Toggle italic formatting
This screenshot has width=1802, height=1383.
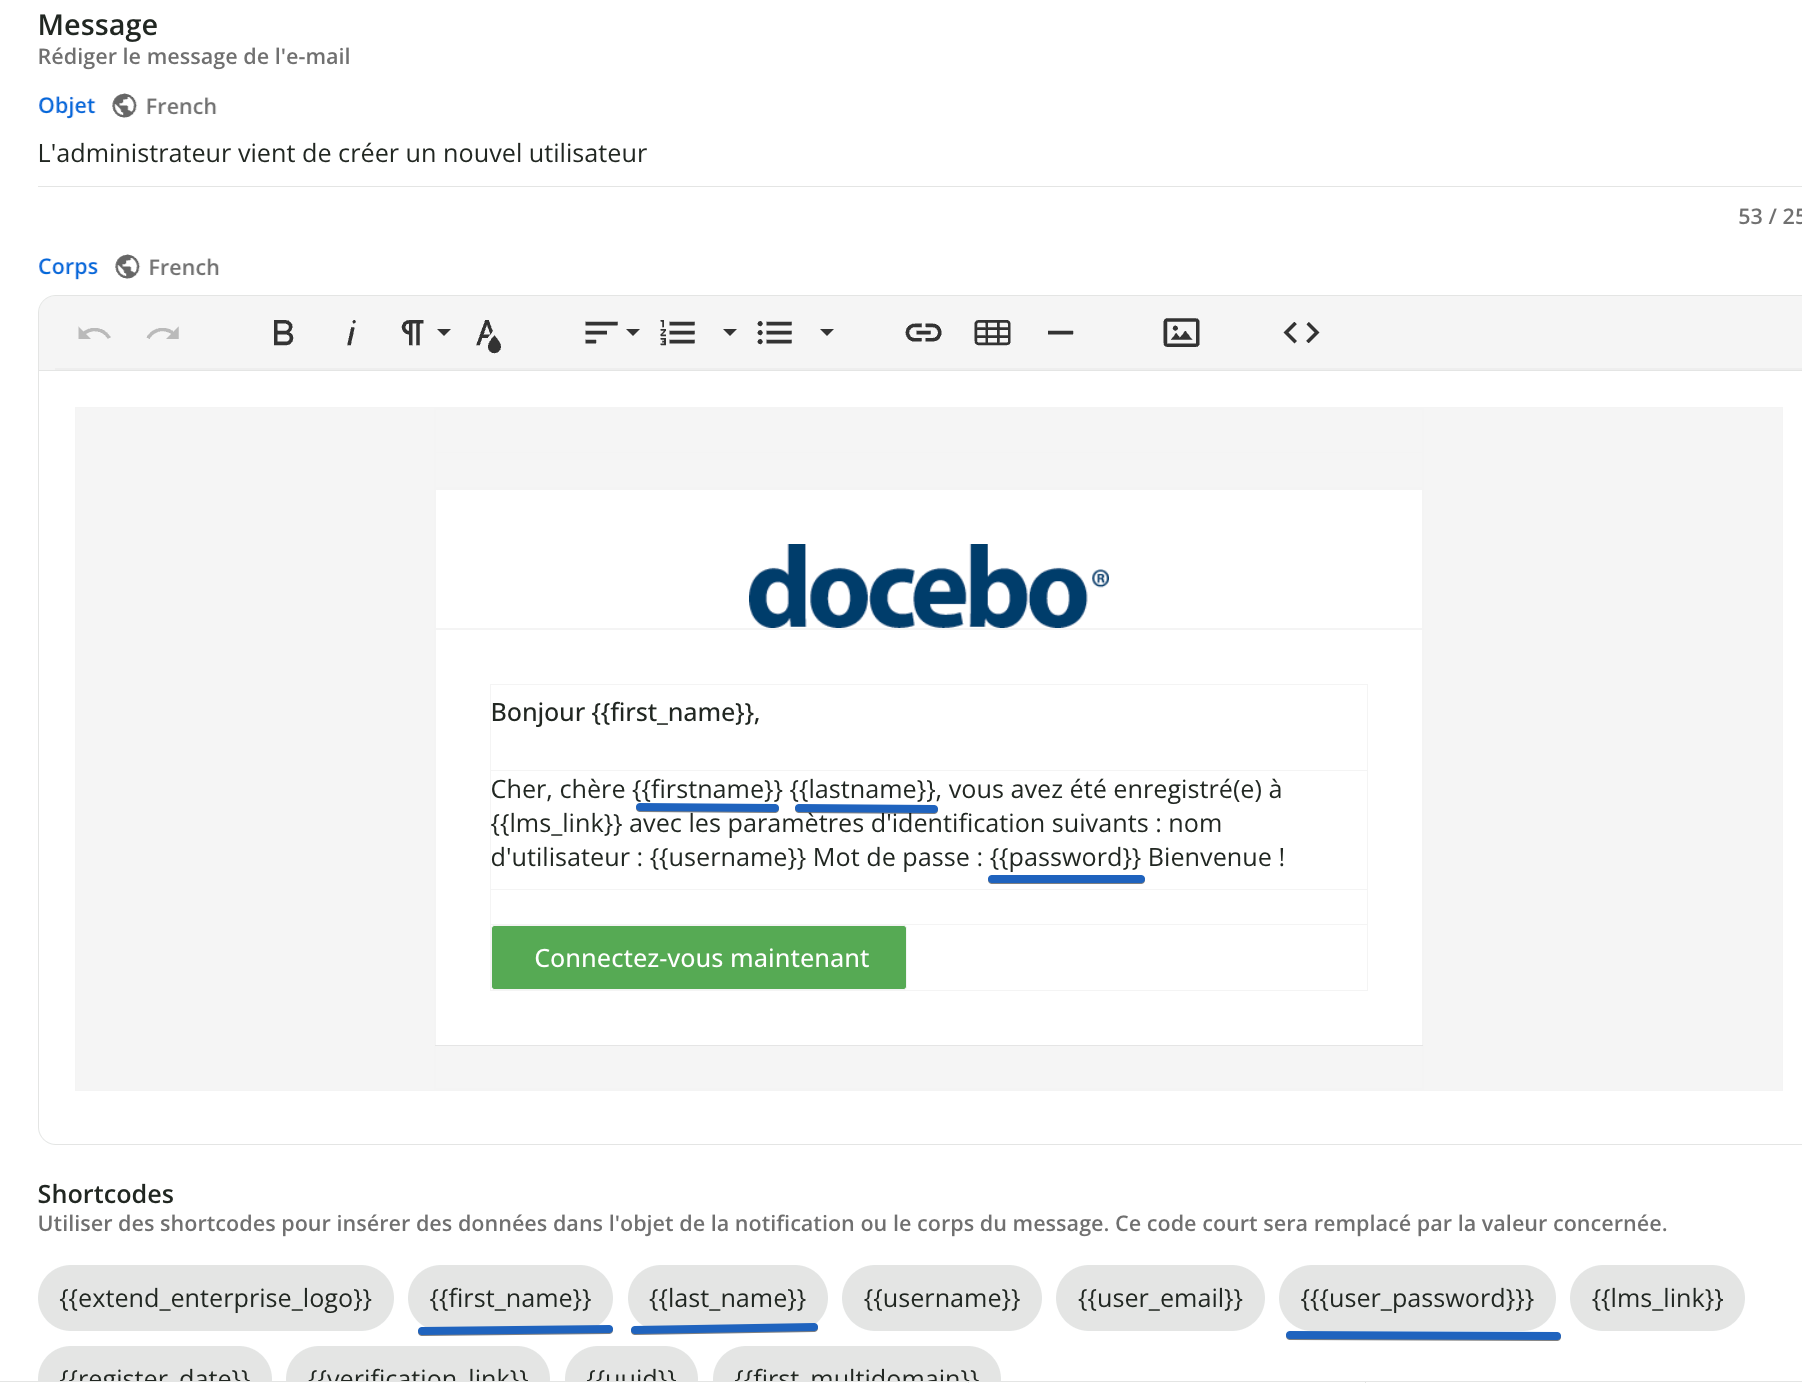click(351, 333)
